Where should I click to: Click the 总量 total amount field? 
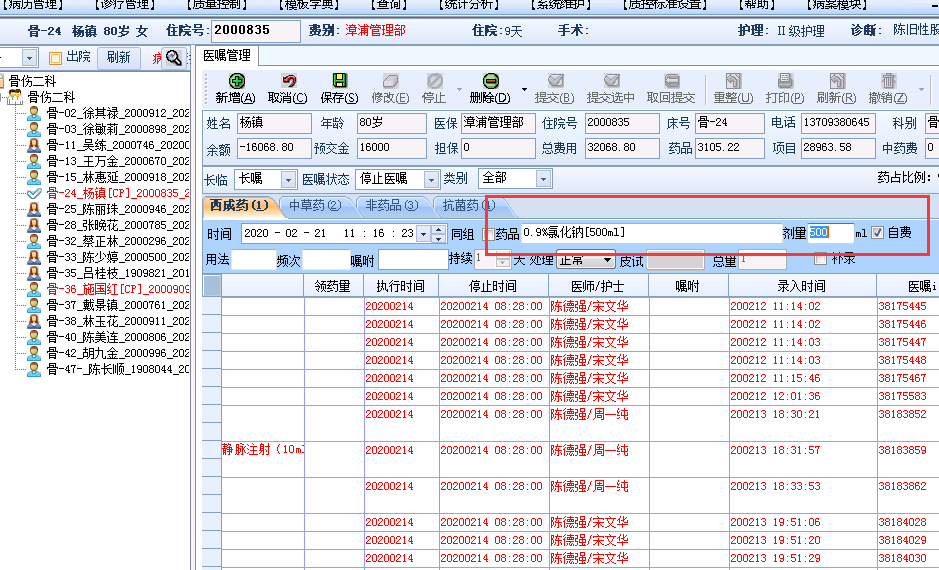point(762,260)
